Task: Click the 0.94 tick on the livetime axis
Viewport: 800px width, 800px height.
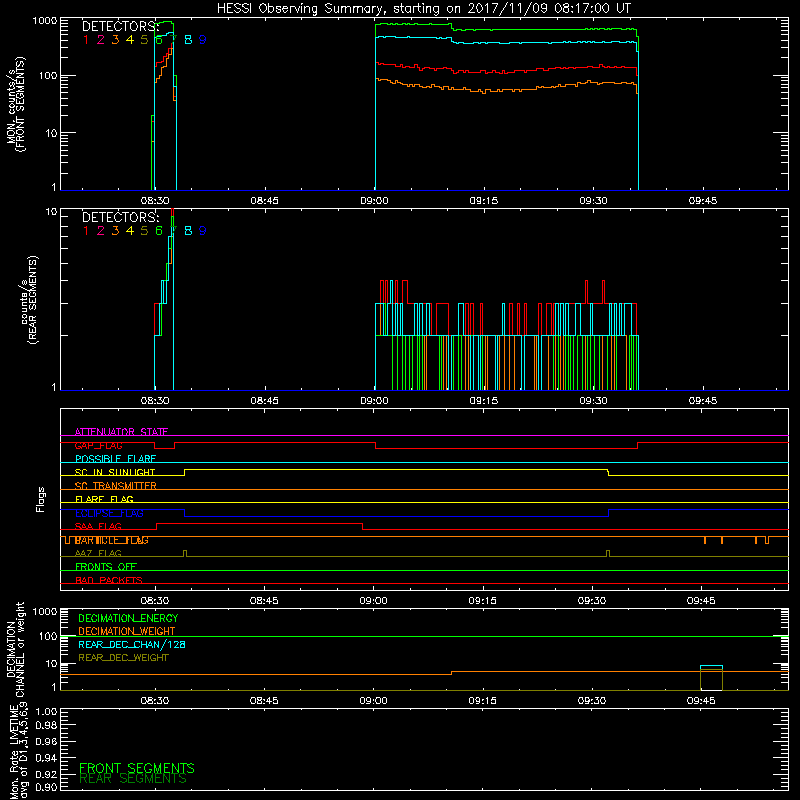Action: (46, 757)
